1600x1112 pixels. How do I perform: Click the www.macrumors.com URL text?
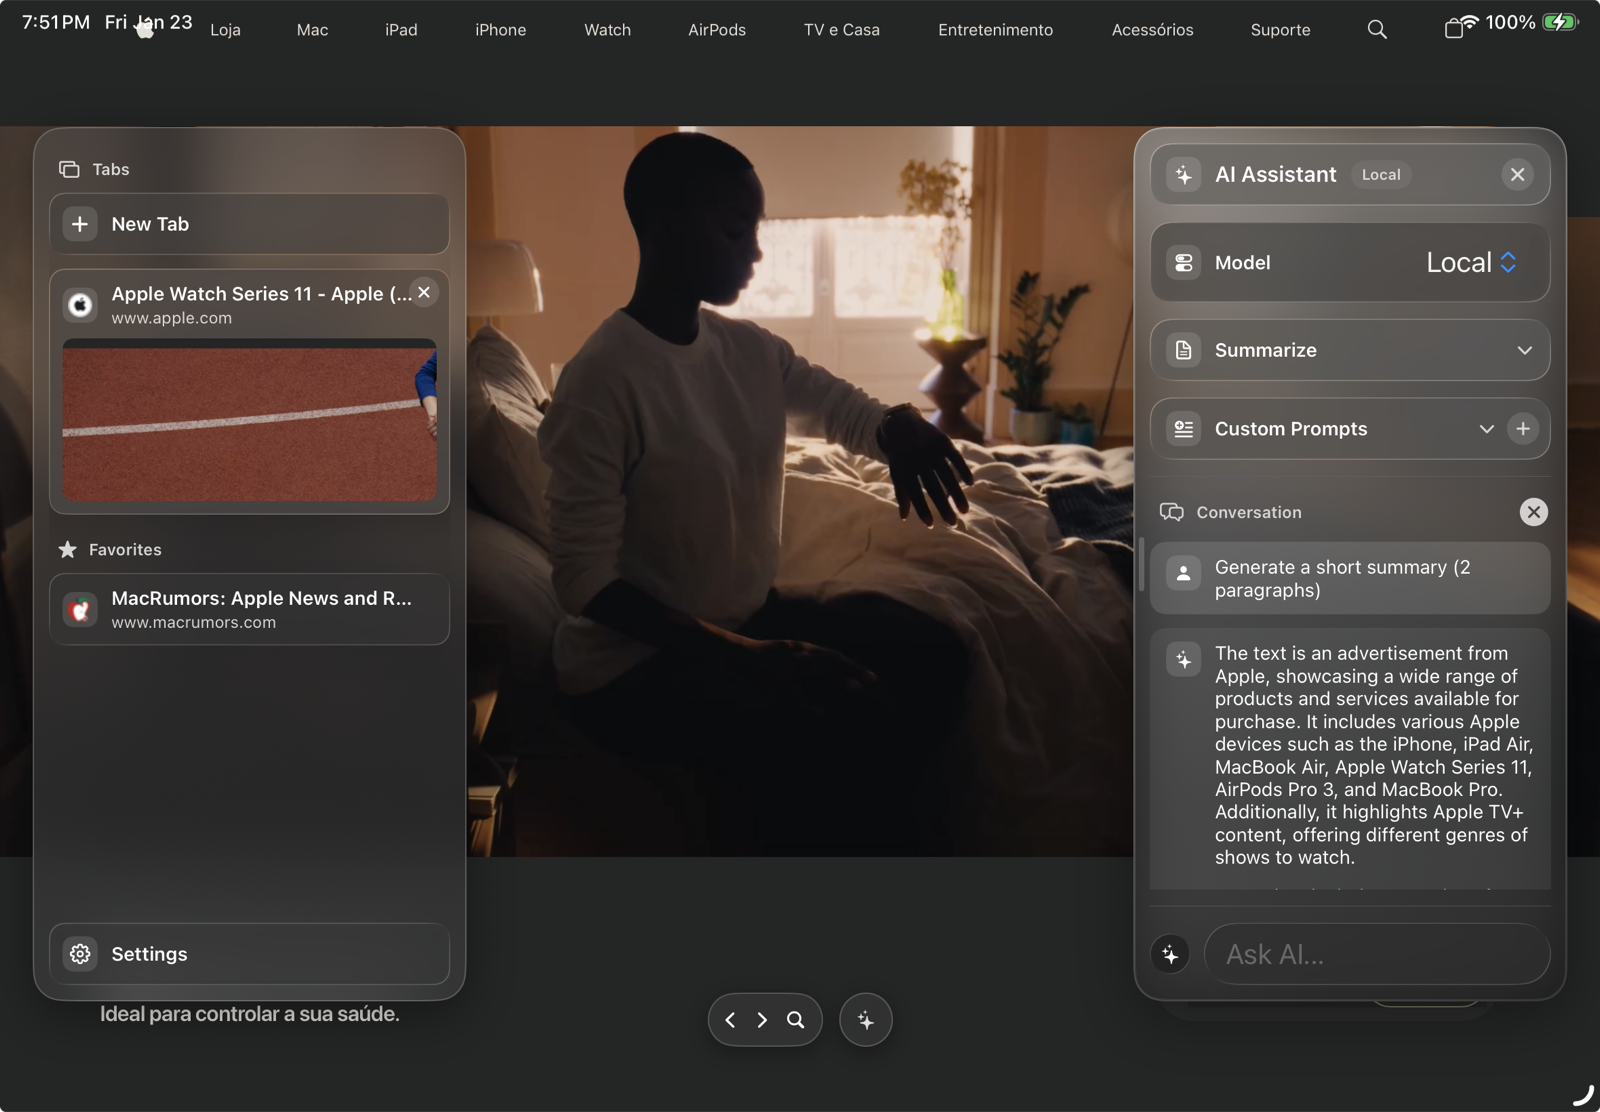click(194, 622)
